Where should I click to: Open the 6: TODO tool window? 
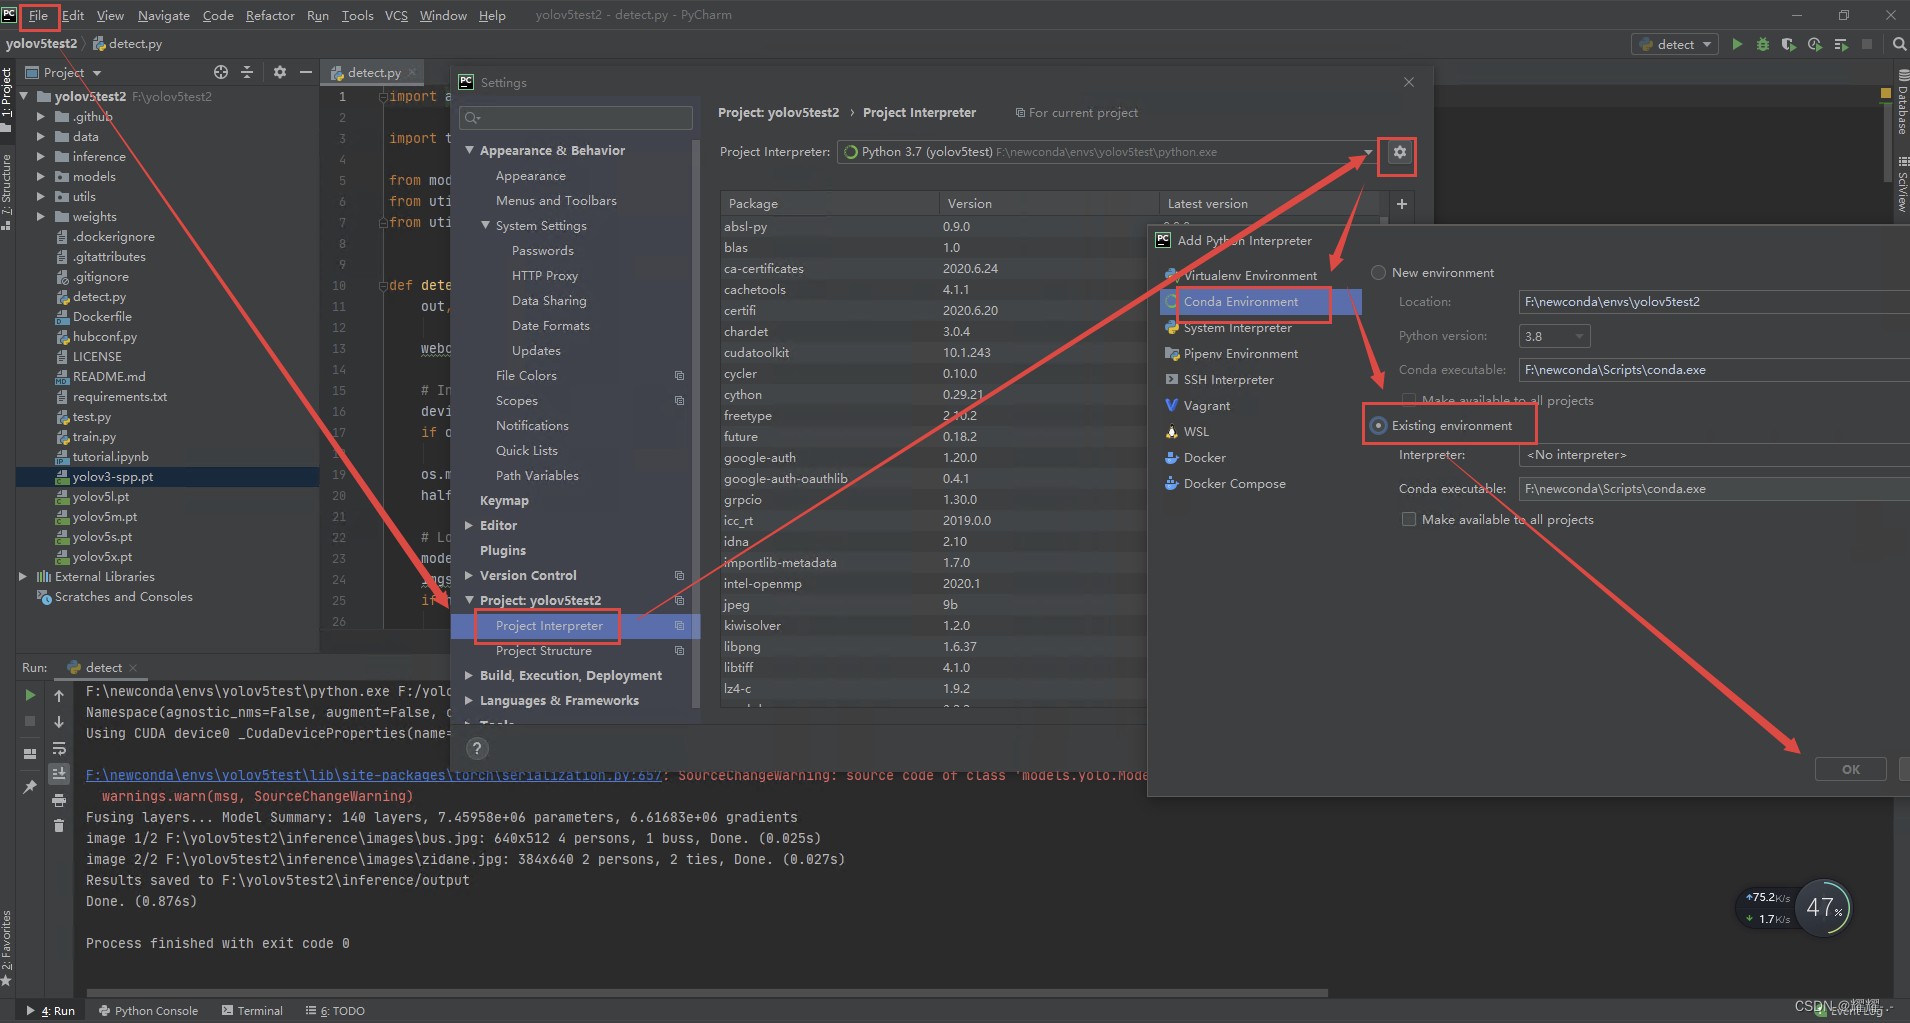pos(336,1011)
